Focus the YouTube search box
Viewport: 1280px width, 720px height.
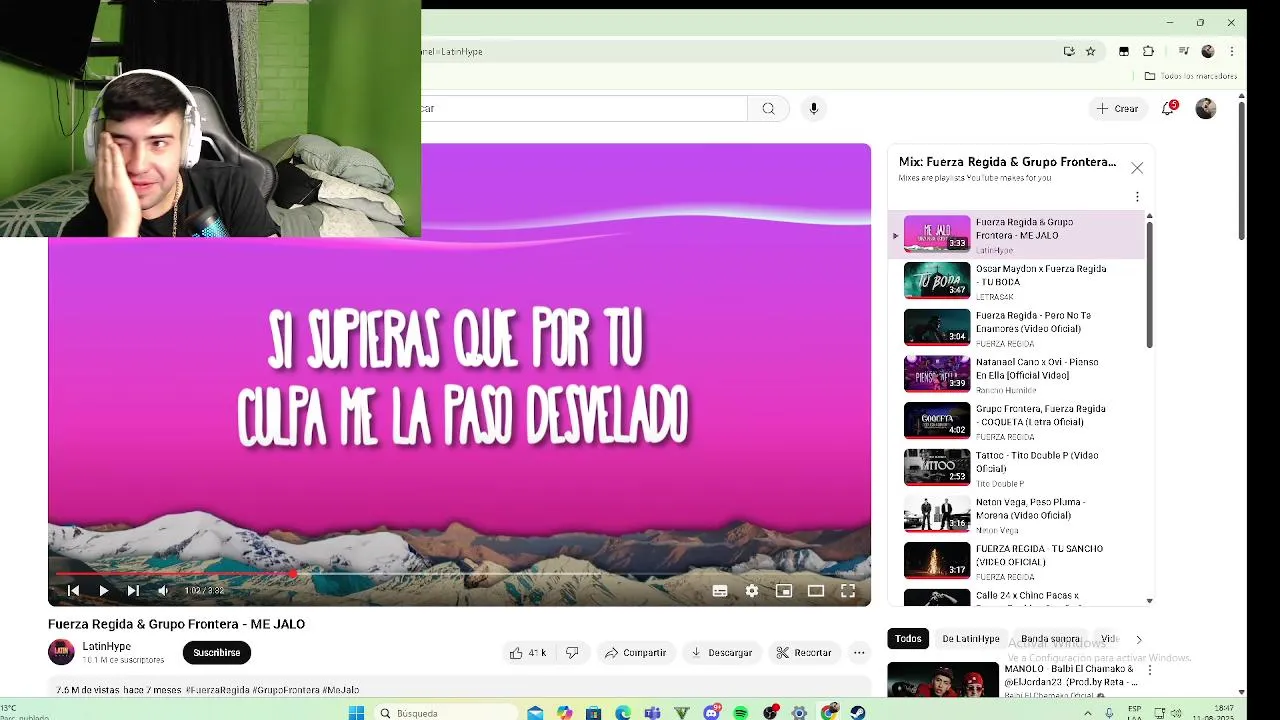click(x=584, y=108)
